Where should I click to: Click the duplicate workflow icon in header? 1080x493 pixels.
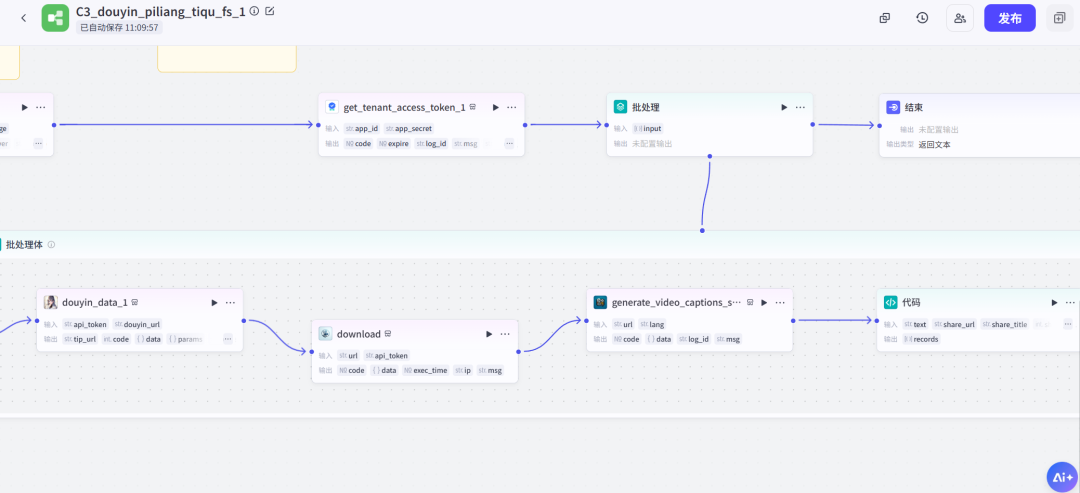pos(885,19)
